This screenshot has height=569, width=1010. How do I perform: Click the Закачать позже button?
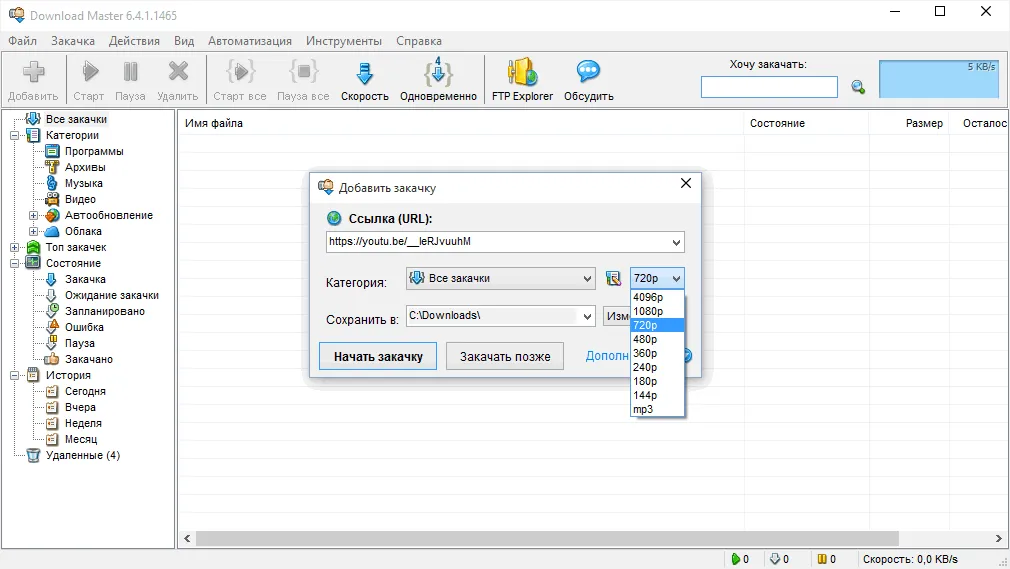point(505,356)
